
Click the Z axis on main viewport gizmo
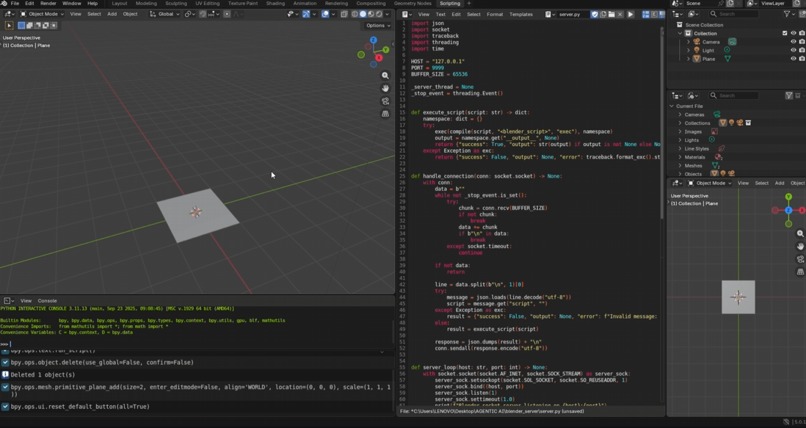(374, 40)
